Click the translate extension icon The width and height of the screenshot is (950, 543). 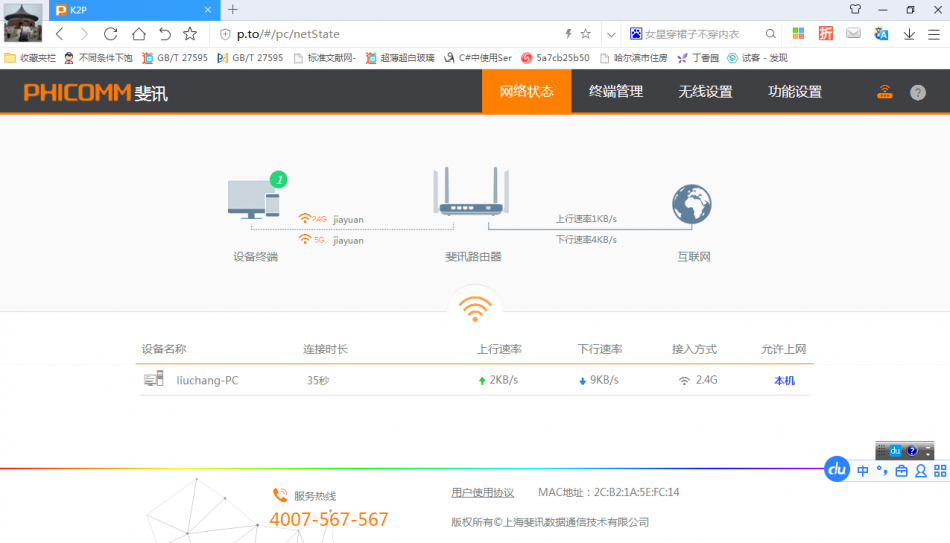point(882,34)
